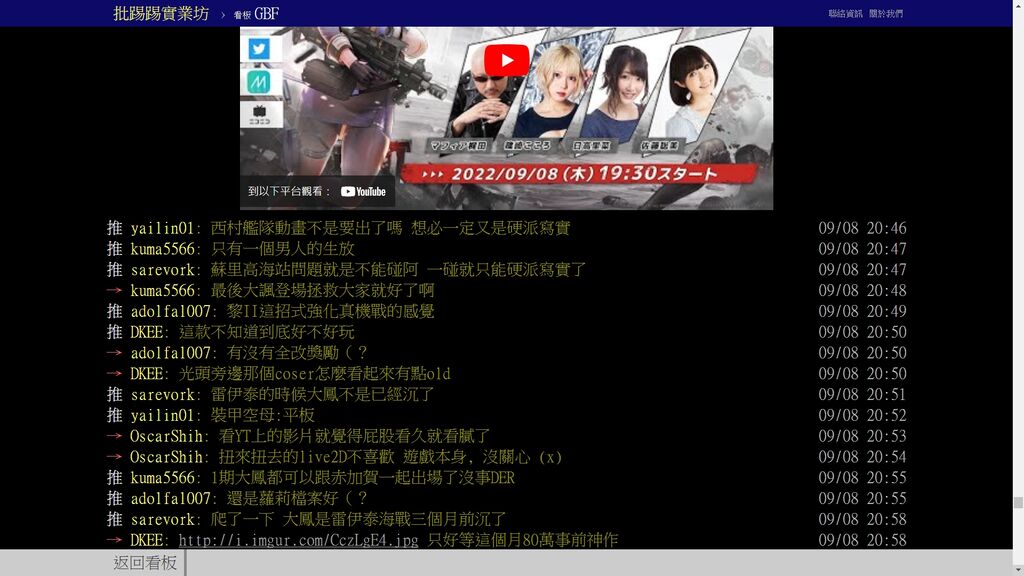This screenshot has height=576, width=1024.
Task: Click the timestamp 09/08 20:51
Action: coord(862,395)
